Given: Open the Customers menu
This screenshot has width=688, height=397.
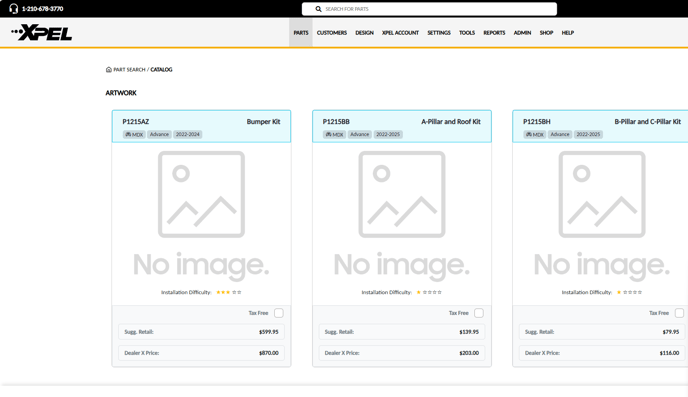Looking at the screenshot, I should pos(332,32).
